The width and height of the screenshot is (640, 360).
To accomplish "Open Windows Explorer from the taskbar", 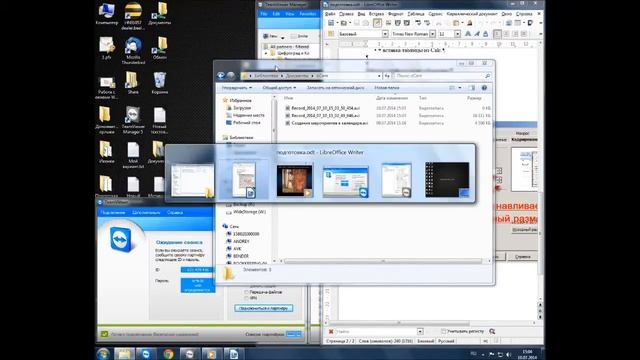I will click(x=124, y=353).
